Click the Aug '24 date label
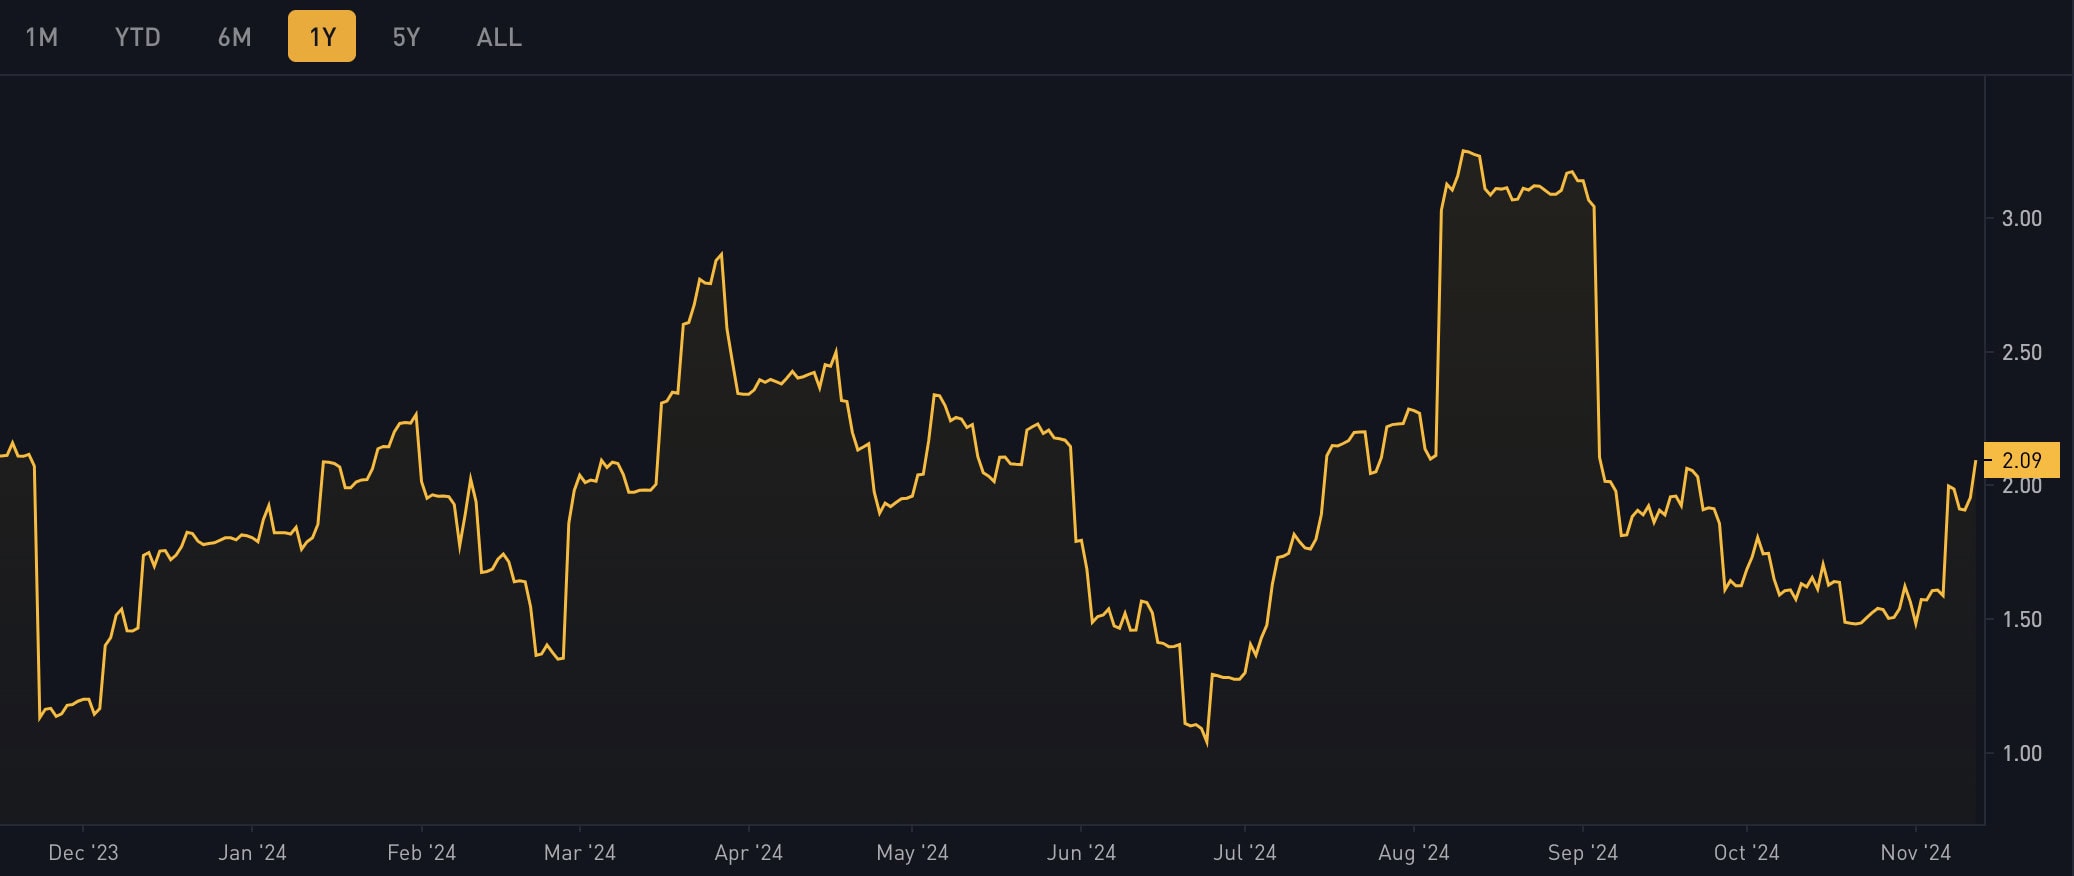2074x876 pixels. point(1413,852)
